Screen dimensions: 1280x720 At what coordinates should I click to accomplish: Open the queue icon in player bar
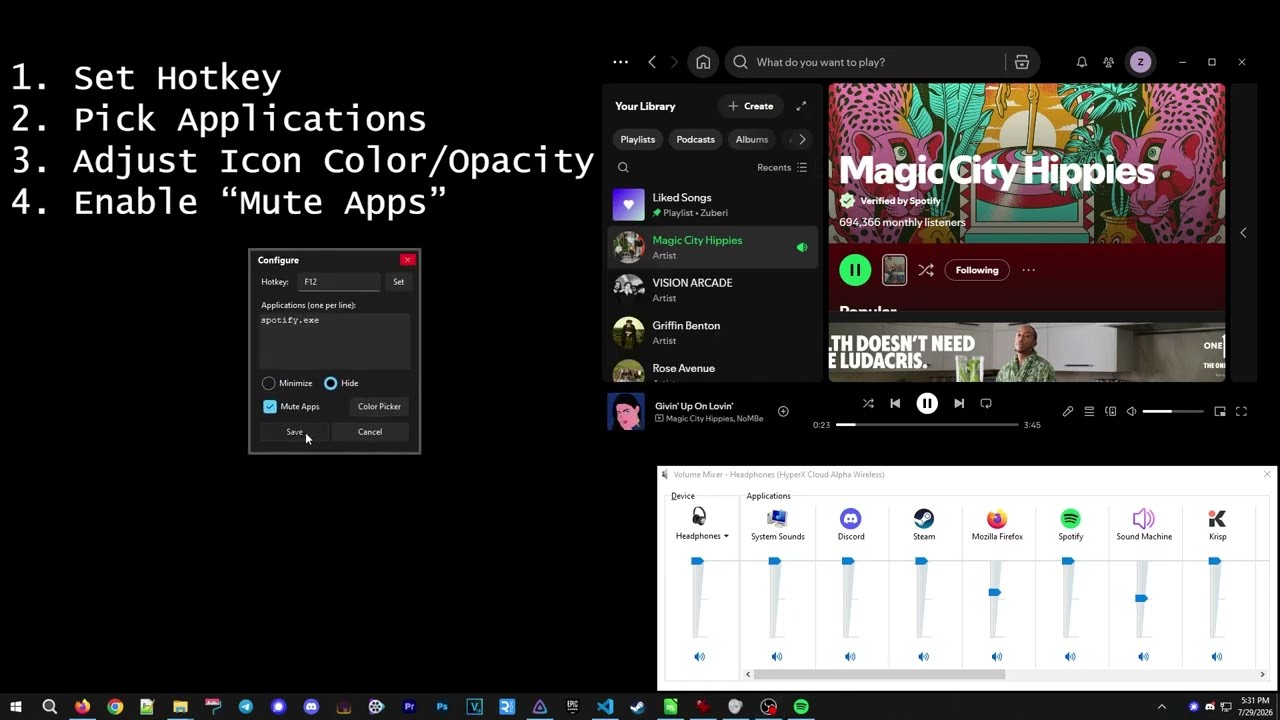(1089, 411)
